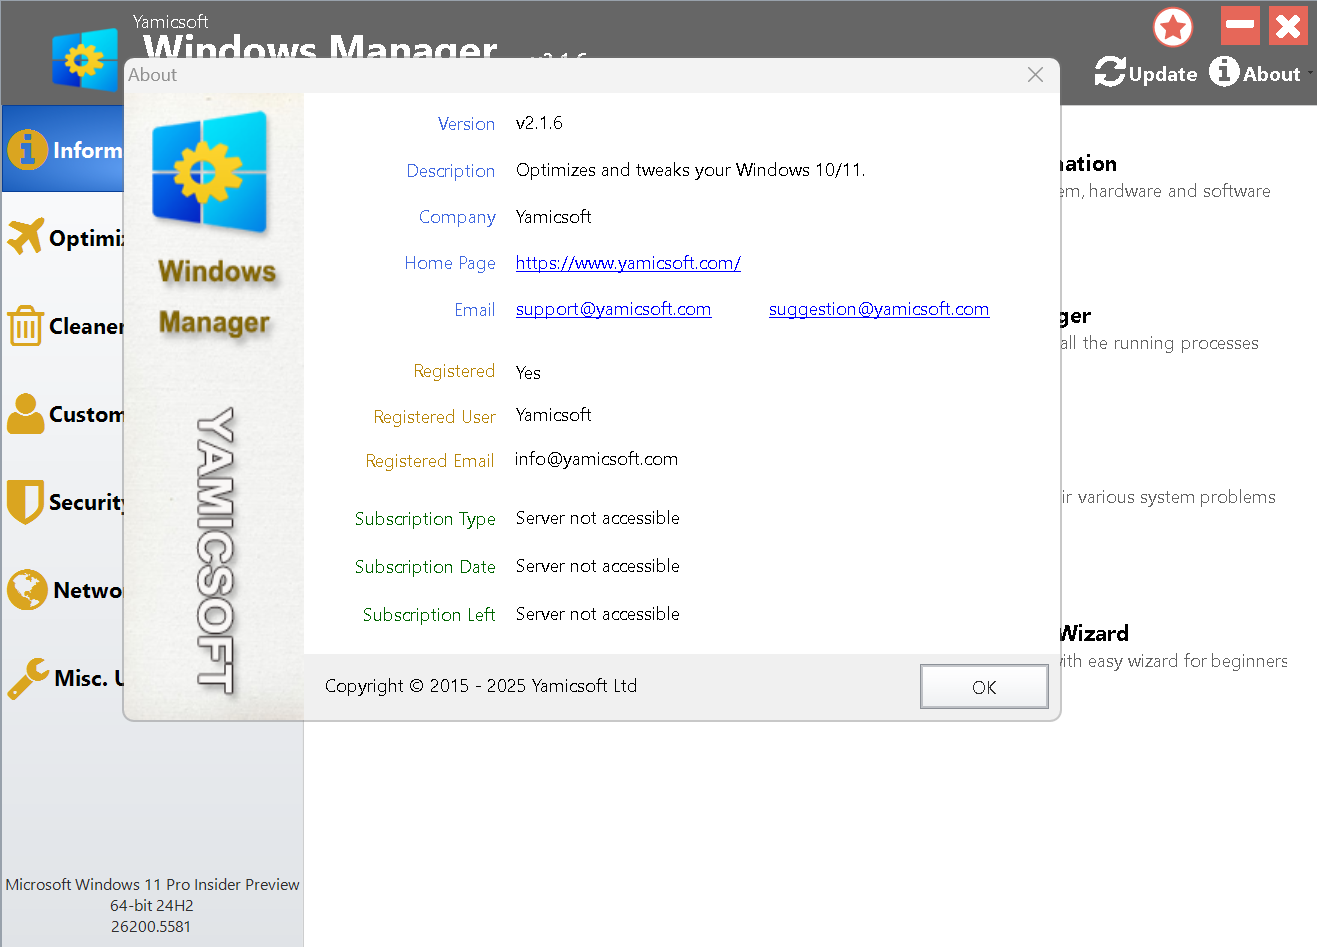
Task: Click the Registered value 'Yes'
Action: pos(528,373)
